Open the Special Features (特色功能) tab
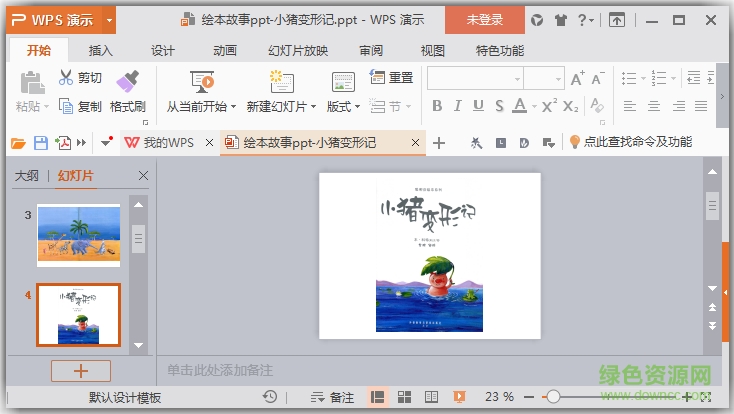The height and width of the screenshot is (414, 734). tap(499, 51)
